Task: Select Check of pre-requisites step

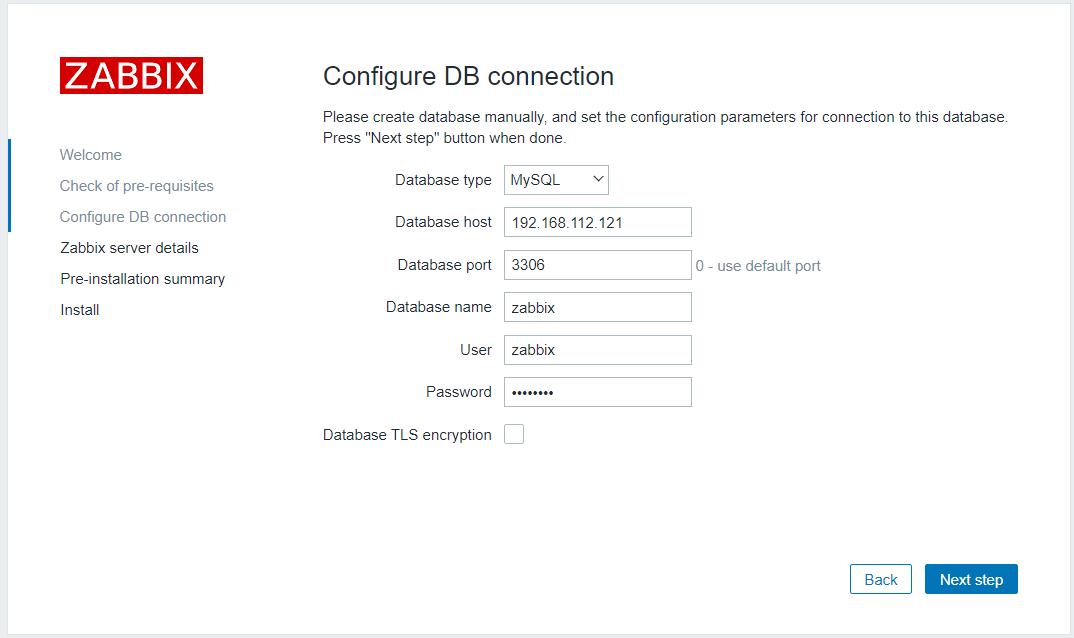Action: coord(137,186)
